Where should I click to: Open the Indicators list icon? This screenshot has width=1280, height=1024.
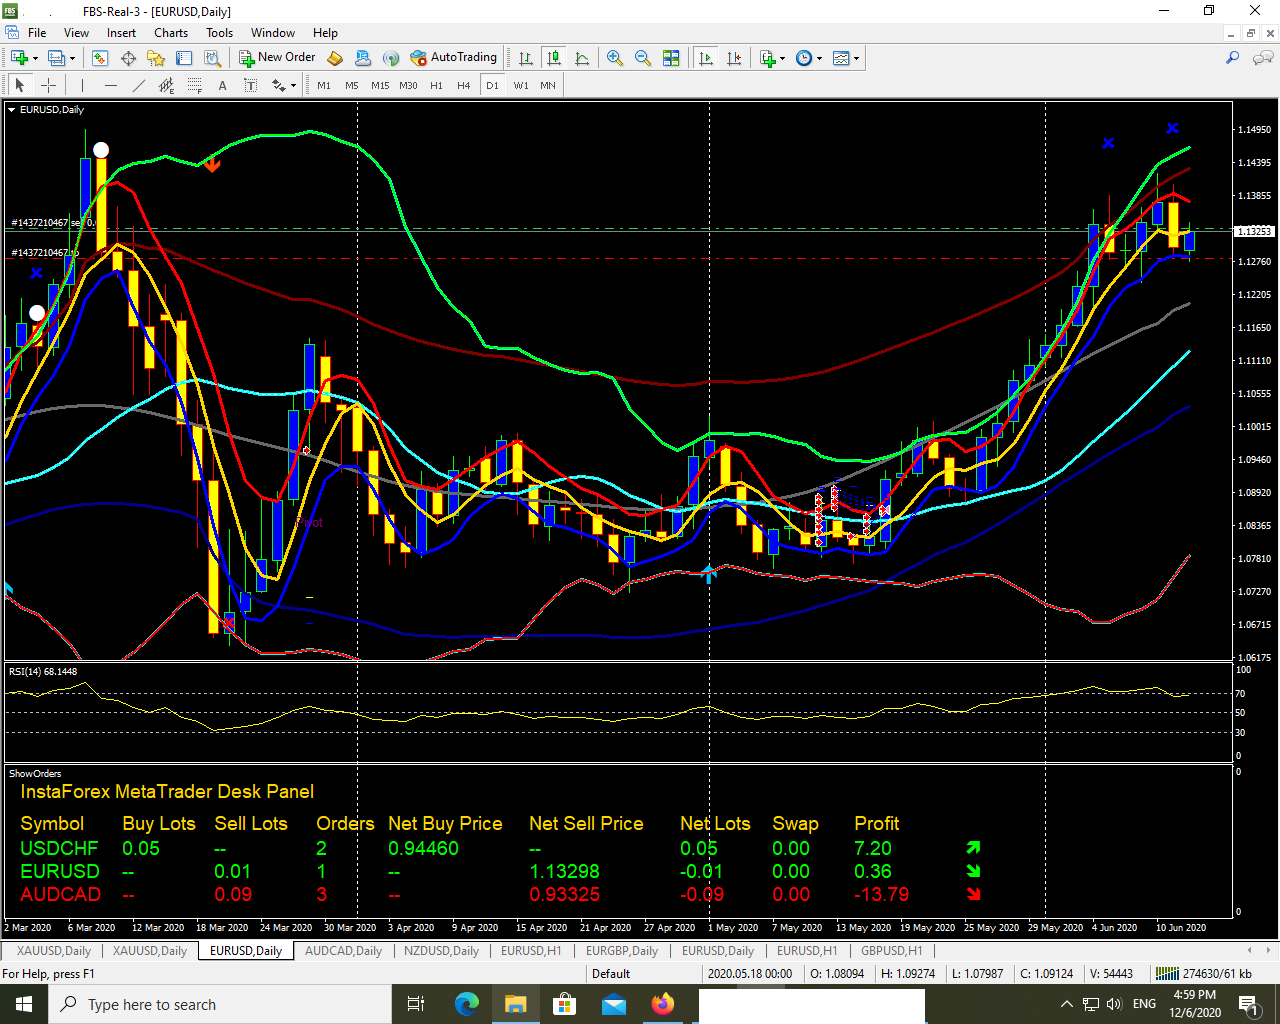click(x=767, y=58)
